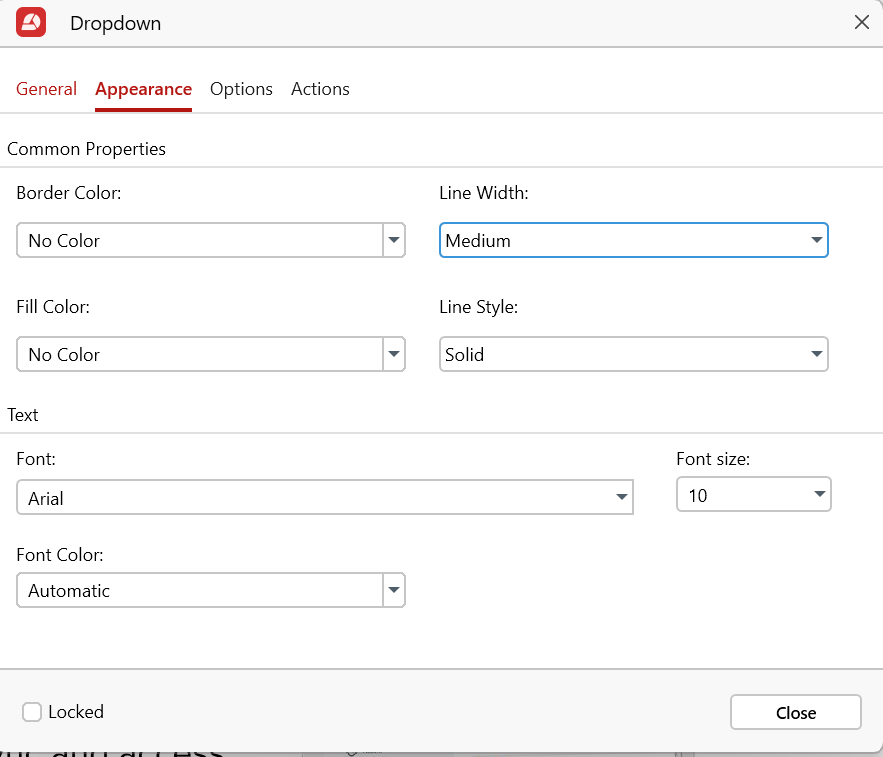Image resolution: width=883 pixels, height=757 pixels.
Task: Click the red PDF app logo icon
Action: [x=31, y=23]
